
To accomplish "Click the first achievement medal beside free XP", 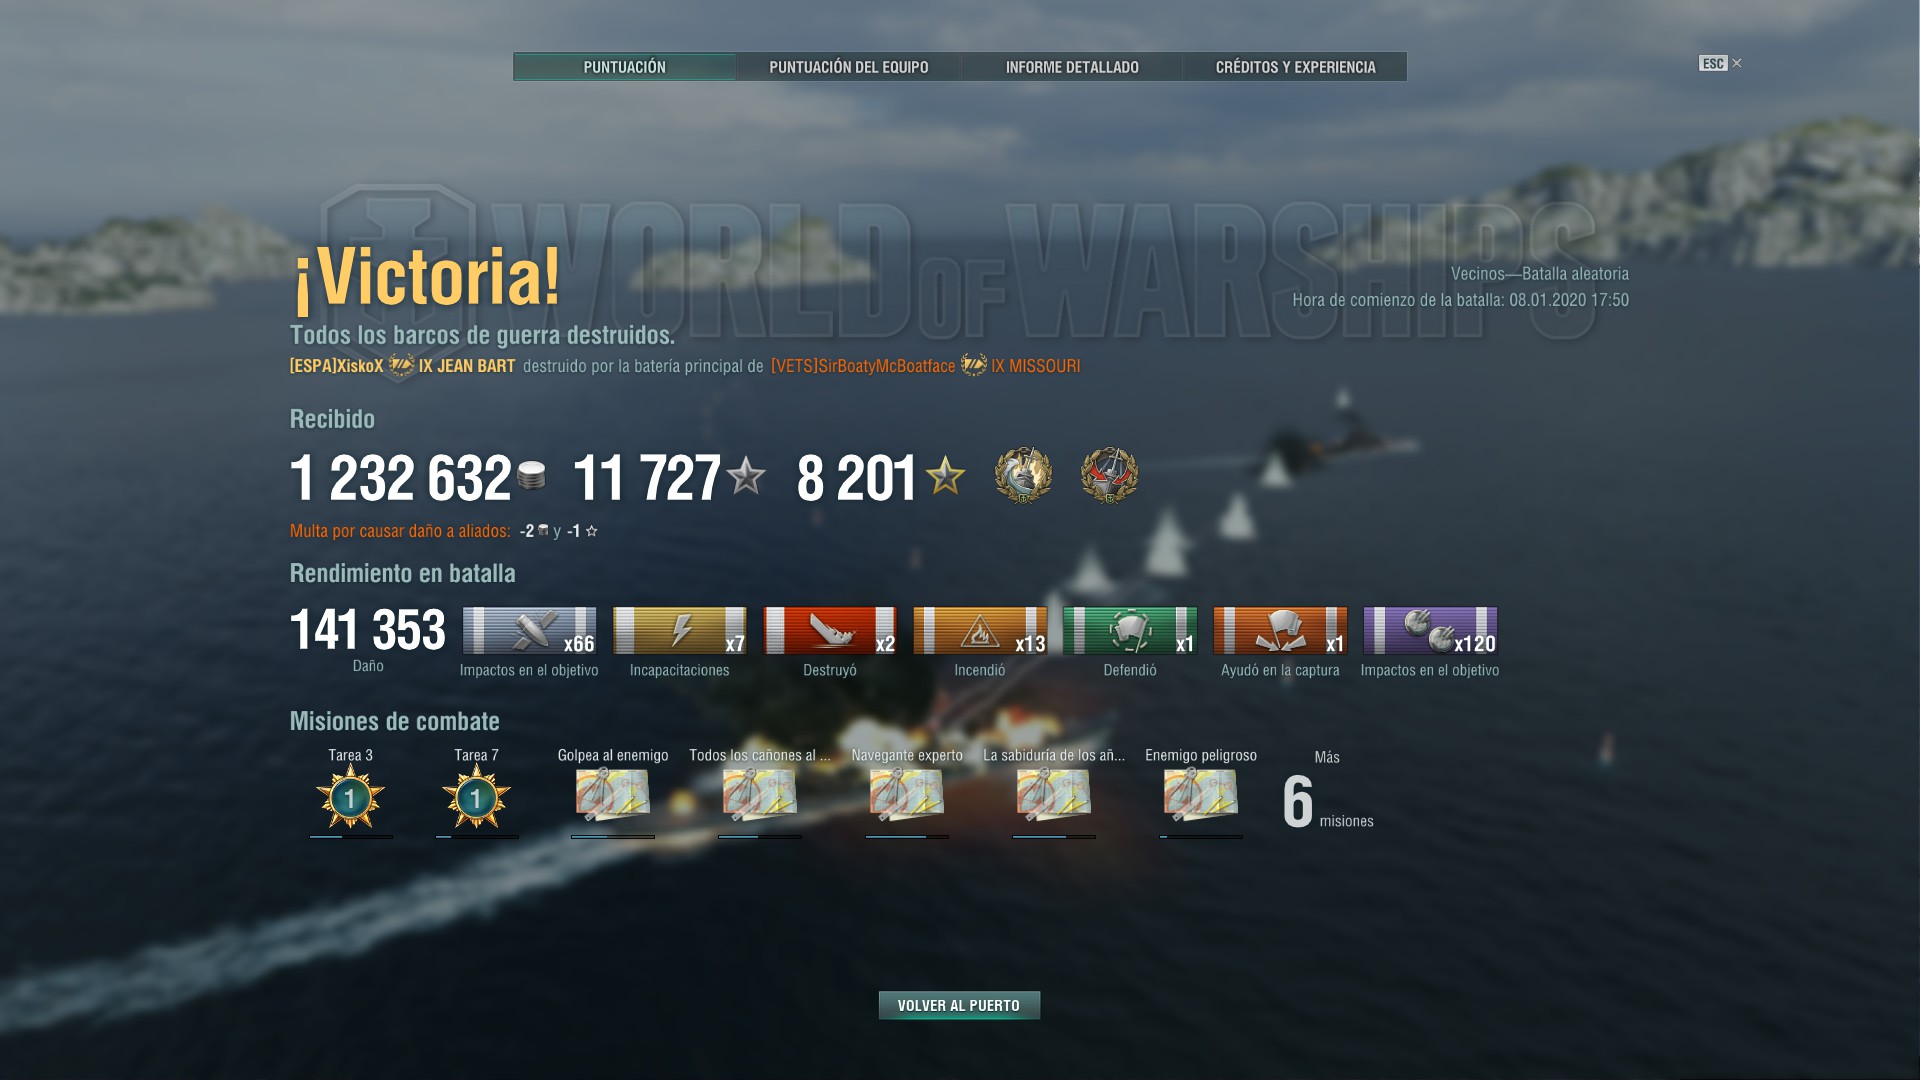I will [1023, 475].
